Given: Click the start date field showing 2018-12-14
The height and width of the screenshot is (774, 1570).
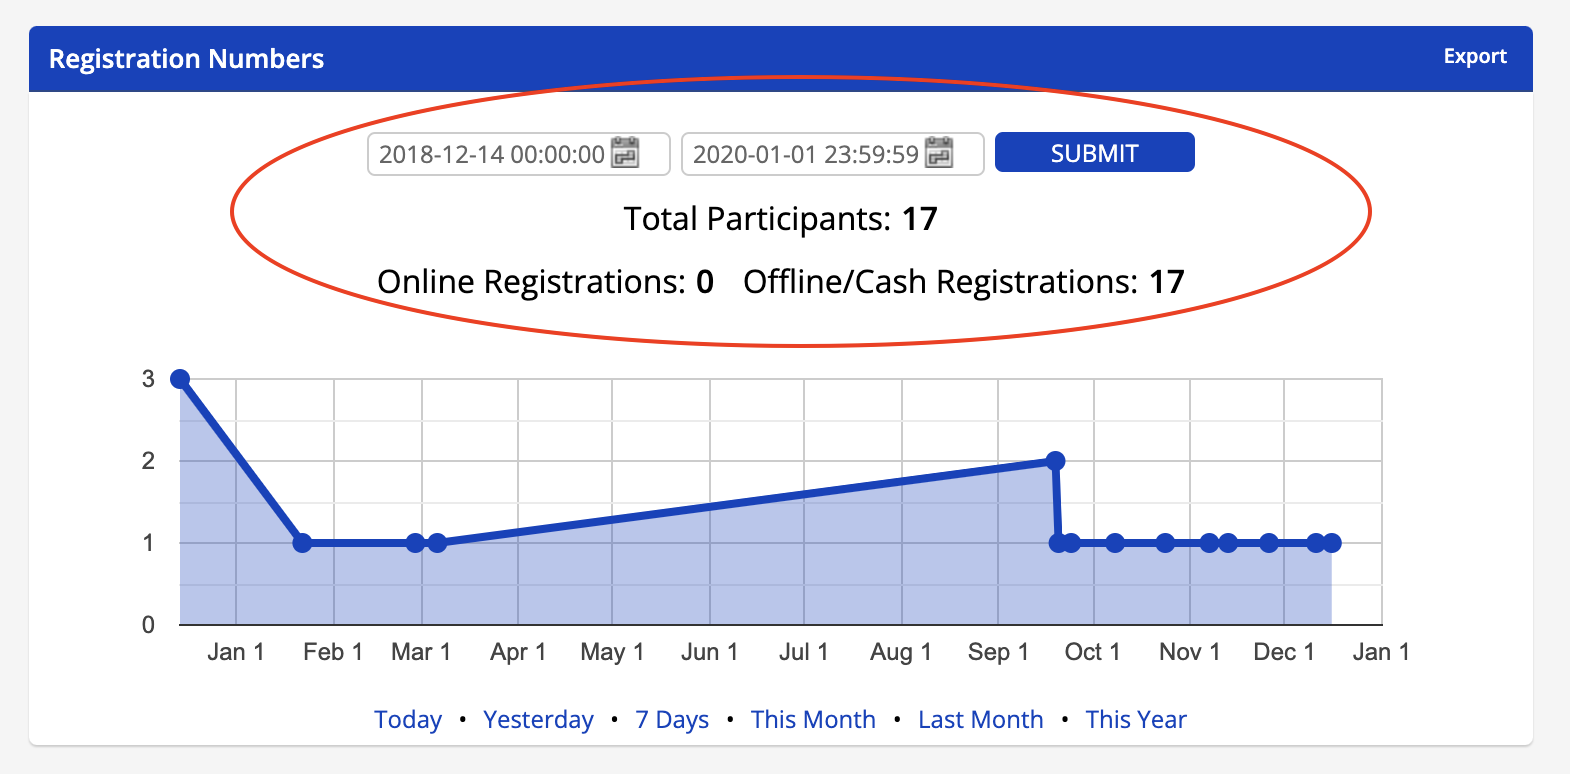Looking at the screenshot, I should [491, 154].
